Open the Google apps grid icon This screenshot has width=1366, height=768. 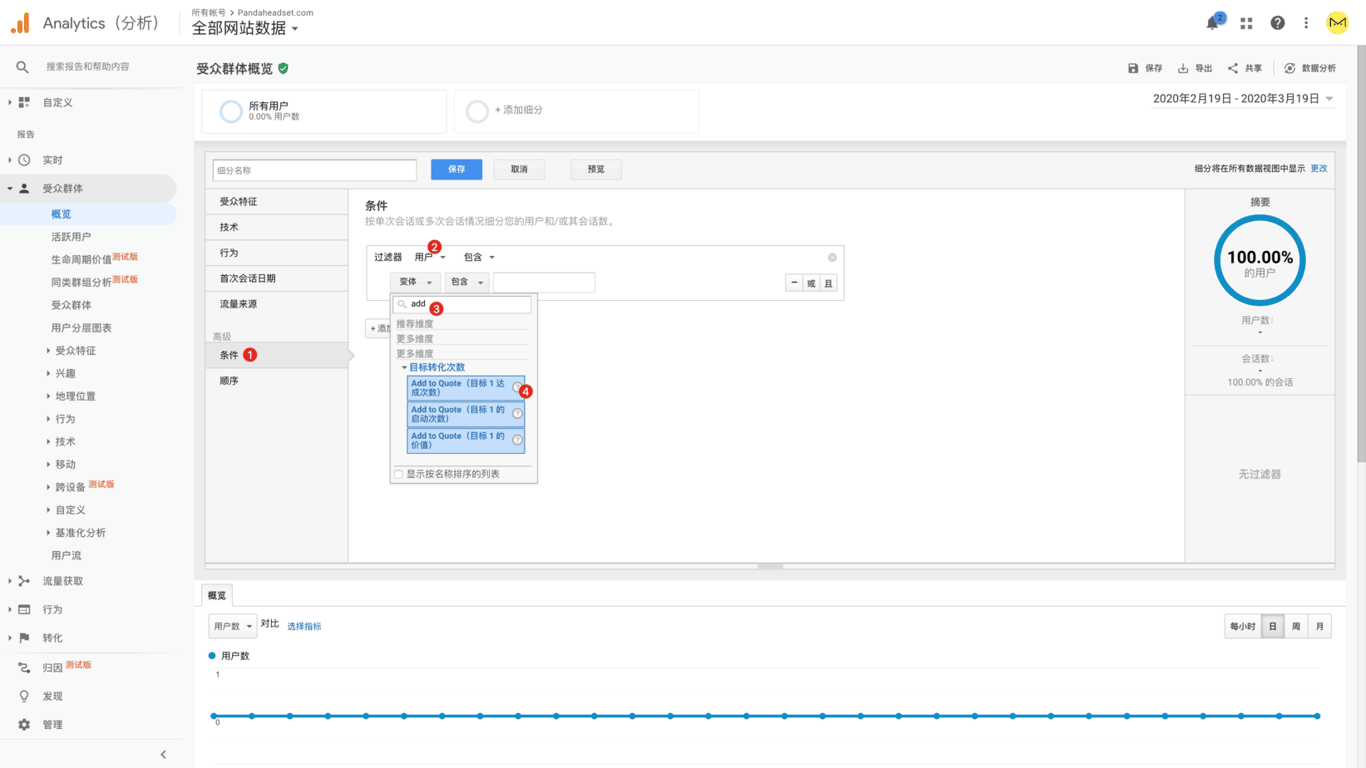(1246, 23)
